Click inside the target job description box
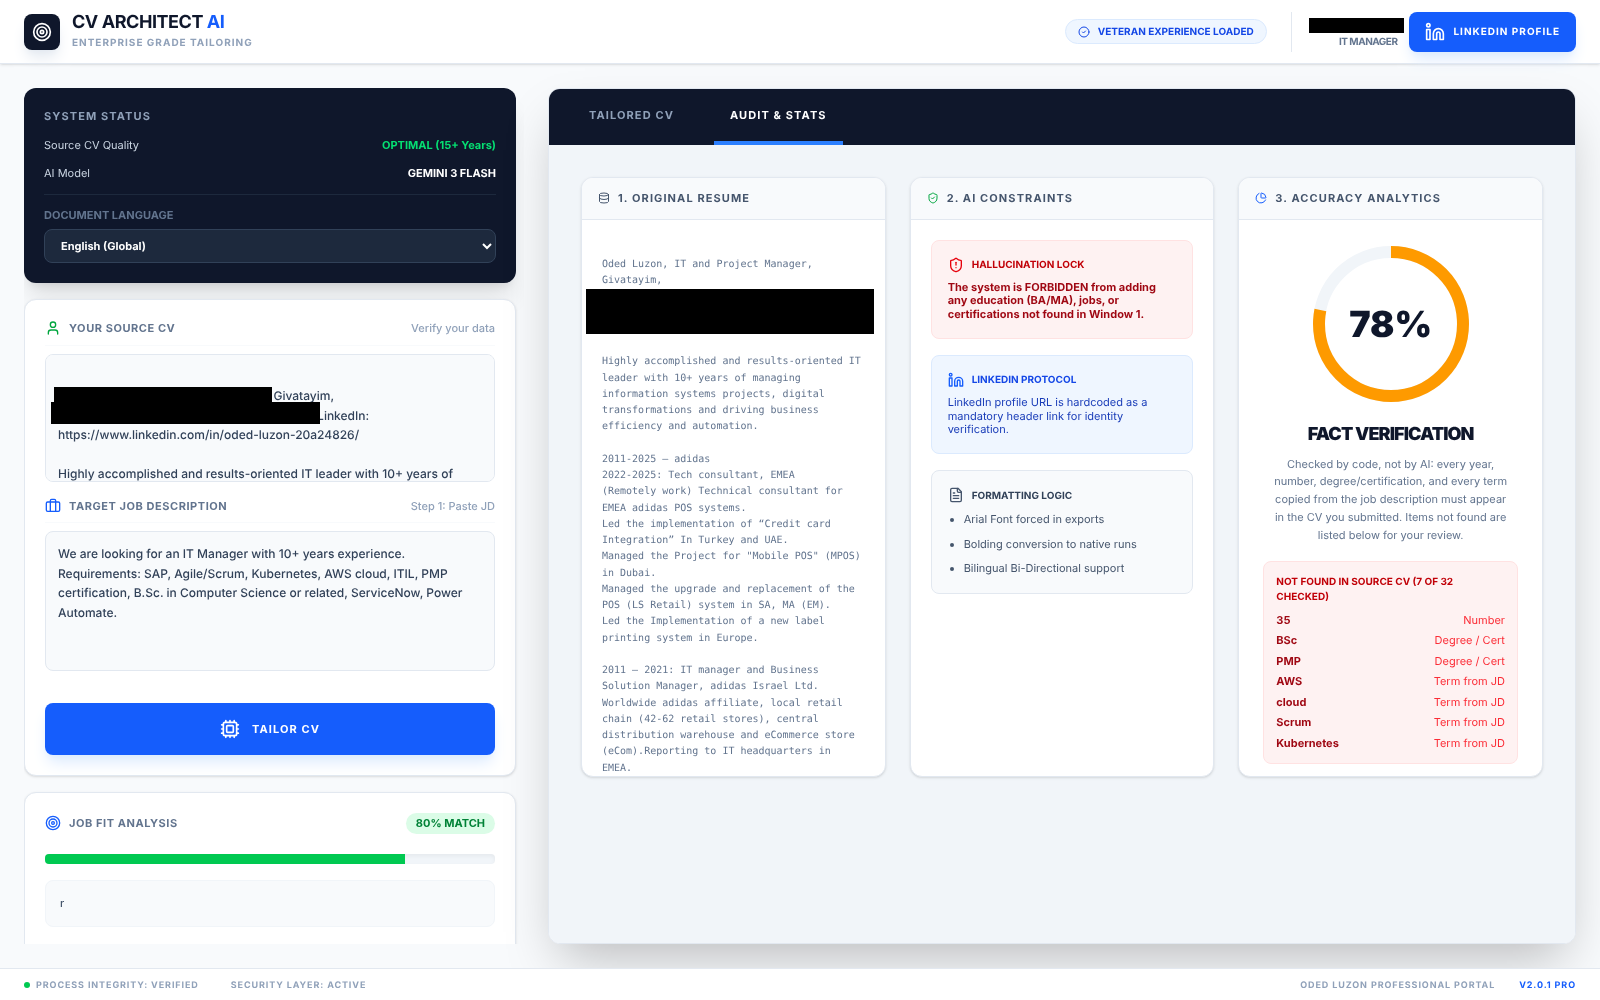The width and height of the screenshot is (1600, 1000). point(270,601)
